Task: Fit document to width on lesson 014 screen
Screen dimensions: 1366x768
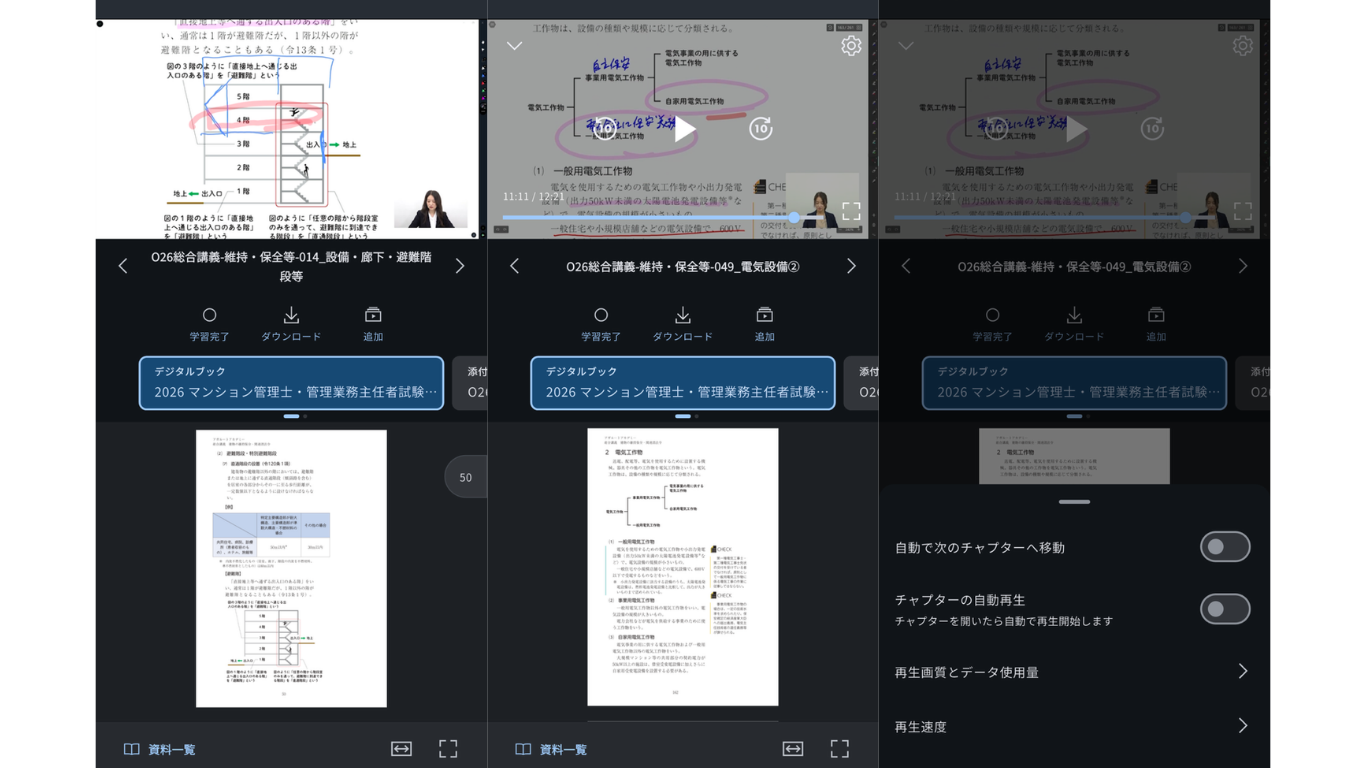Action: (x=401, y=749)
